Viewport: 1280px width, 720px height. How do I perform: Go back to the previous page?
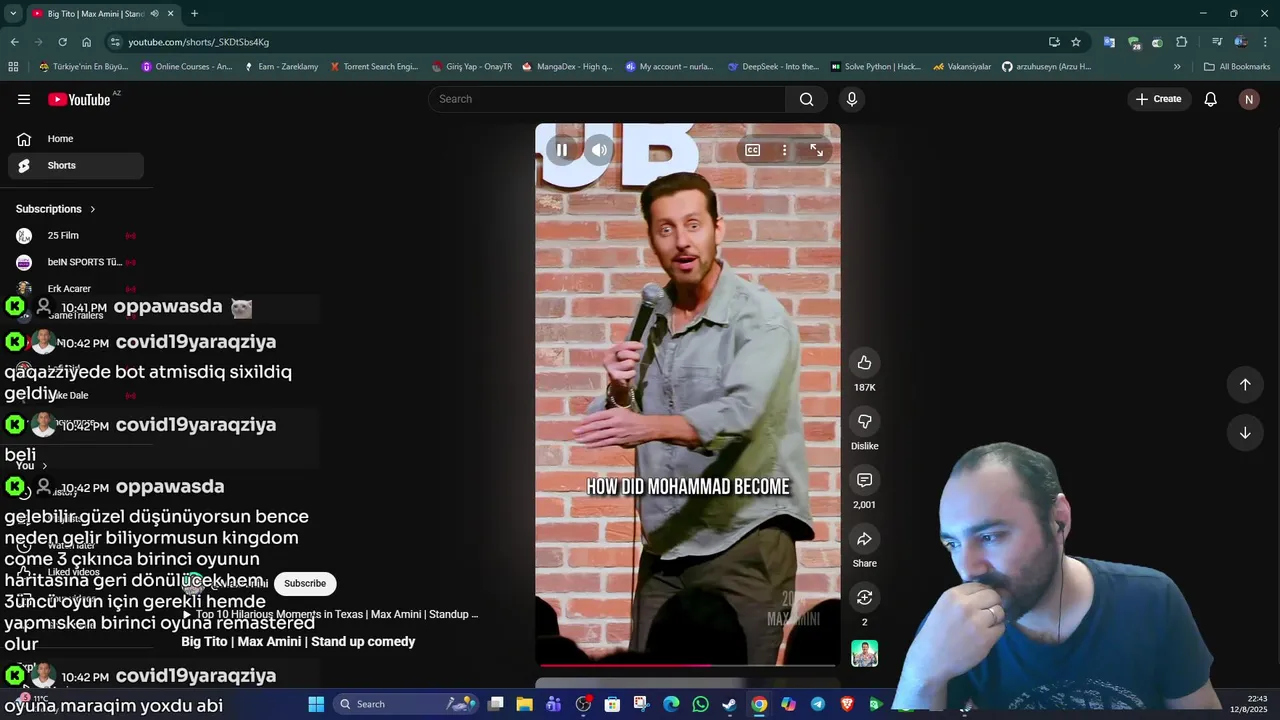pyautogui.click(x=14, y=42)
